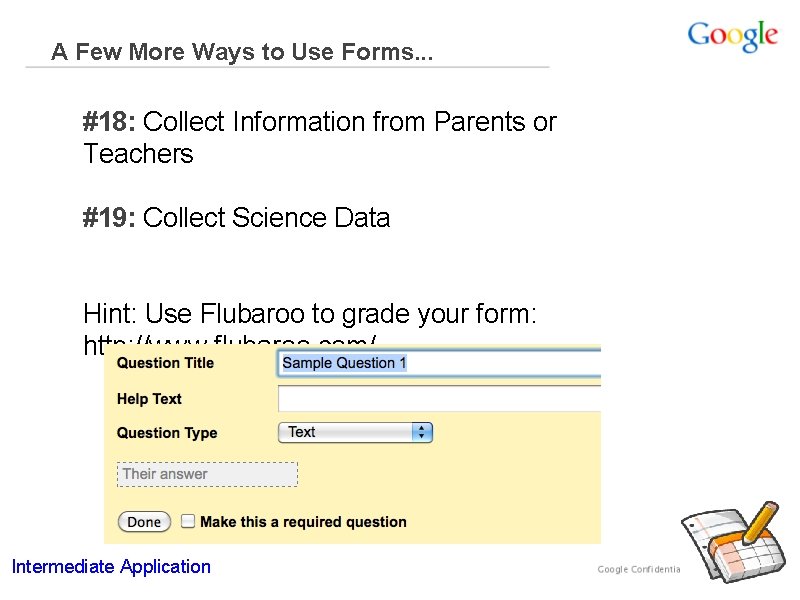
Task: Click the 'Make this a required question' label
Action: click(303, 522)
